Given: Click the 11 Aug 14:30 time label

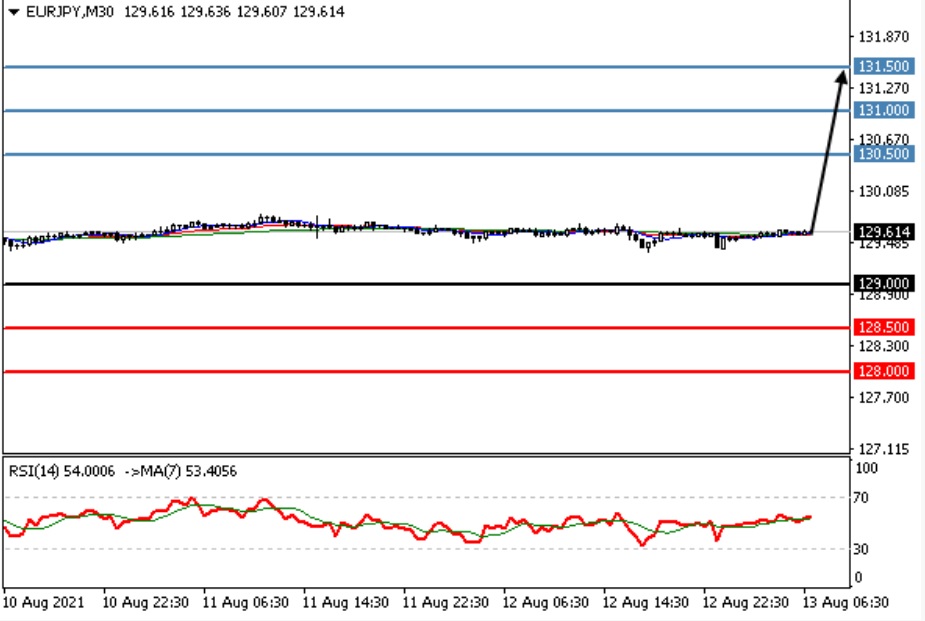Looking at the screenshot, I should pyautogui.click(x=345, y=603).
